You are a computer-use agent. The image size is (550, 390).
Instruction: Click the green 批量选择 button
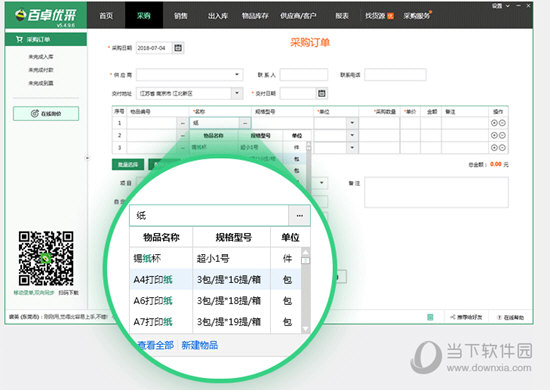click(x=128, y=164)
